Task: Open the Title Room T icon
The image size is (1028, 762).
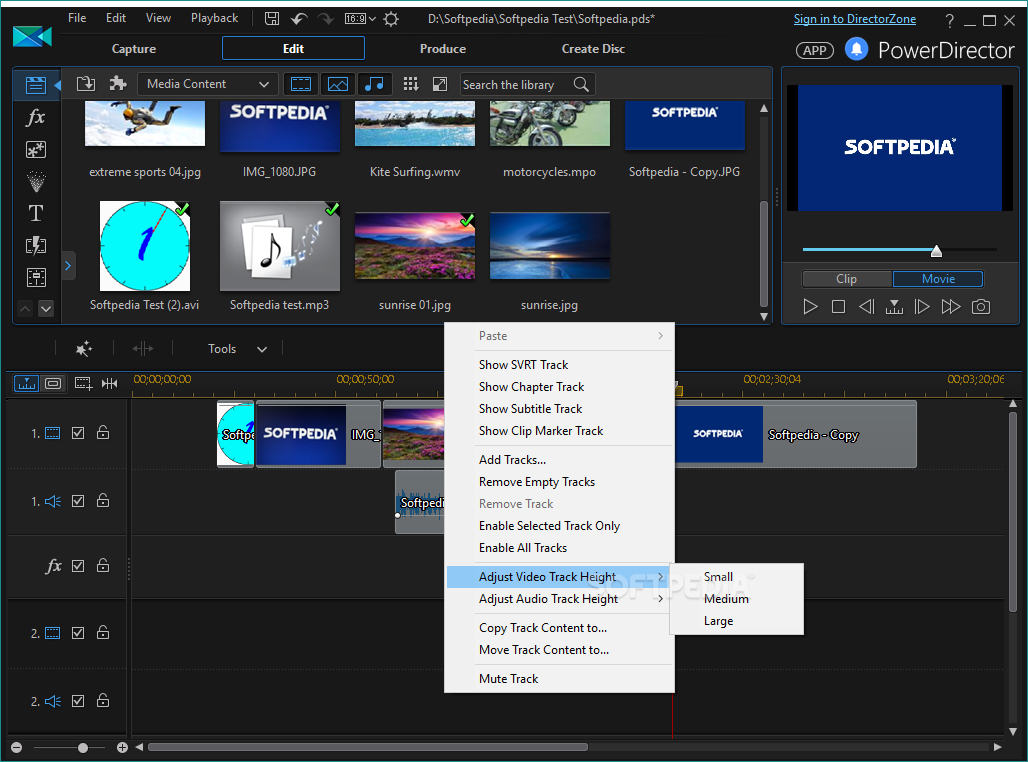Action: click(x=35, y=213)
